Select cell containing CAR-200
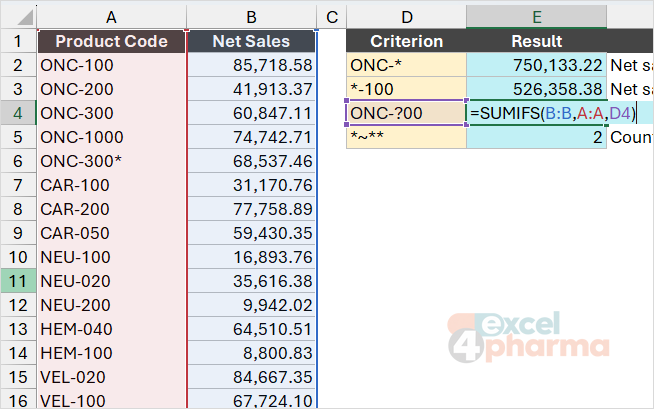This screenshot has width=654, height=409. (111, 209)
